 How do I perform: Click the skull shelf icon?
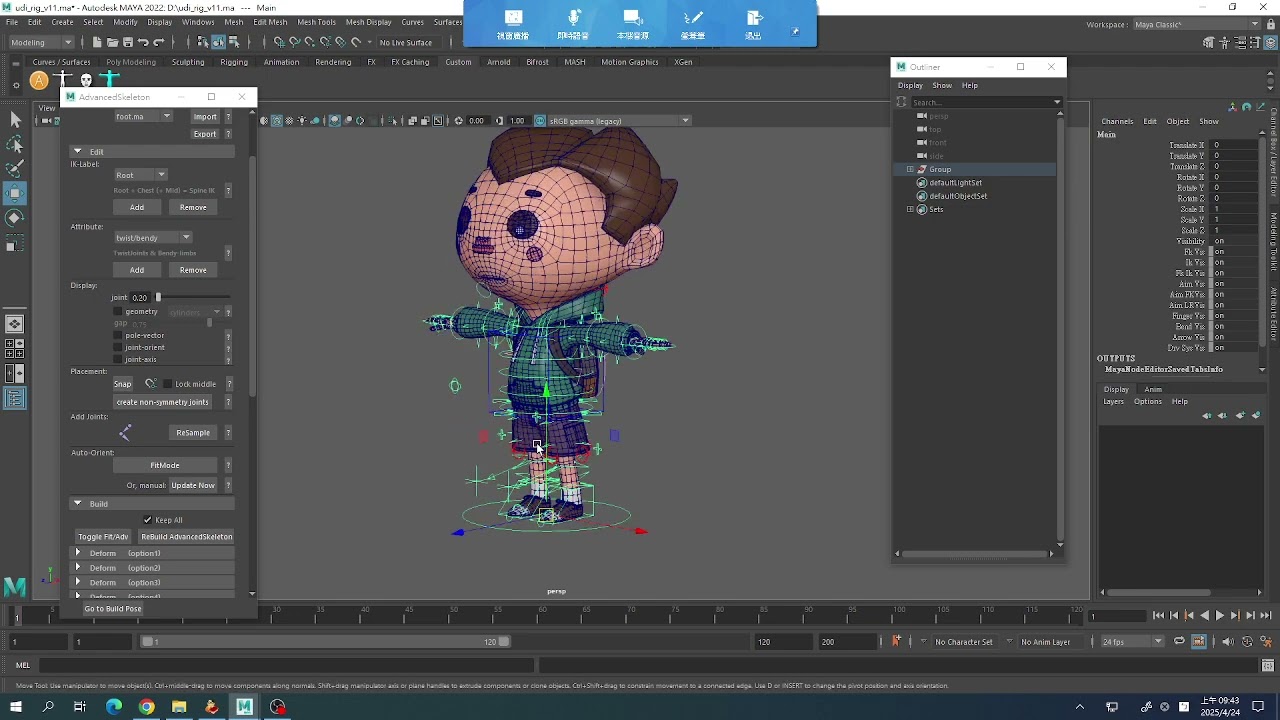(86, 81)
